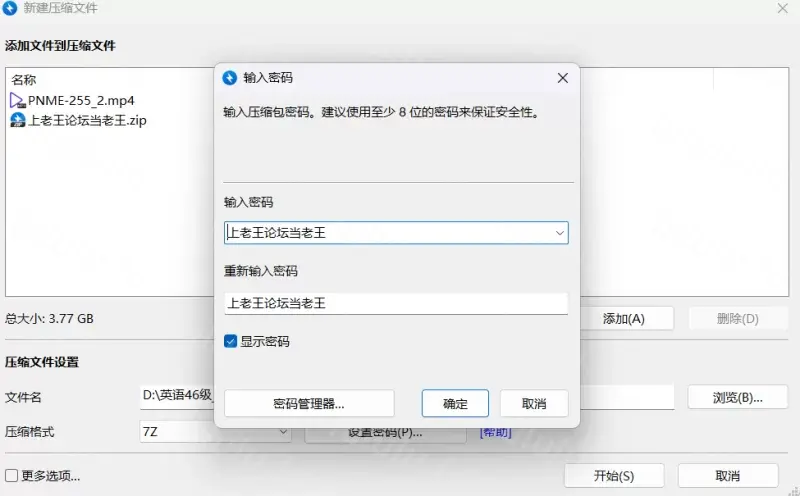The width and height of the screenshot is (800, 496).
Task: Open the 密码管理器 button
Action: click(309, 404)
